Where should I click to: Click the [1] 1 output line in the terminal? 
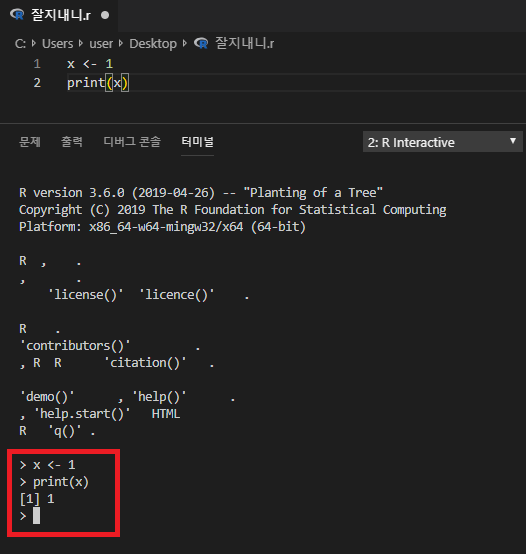pos(37,499)
